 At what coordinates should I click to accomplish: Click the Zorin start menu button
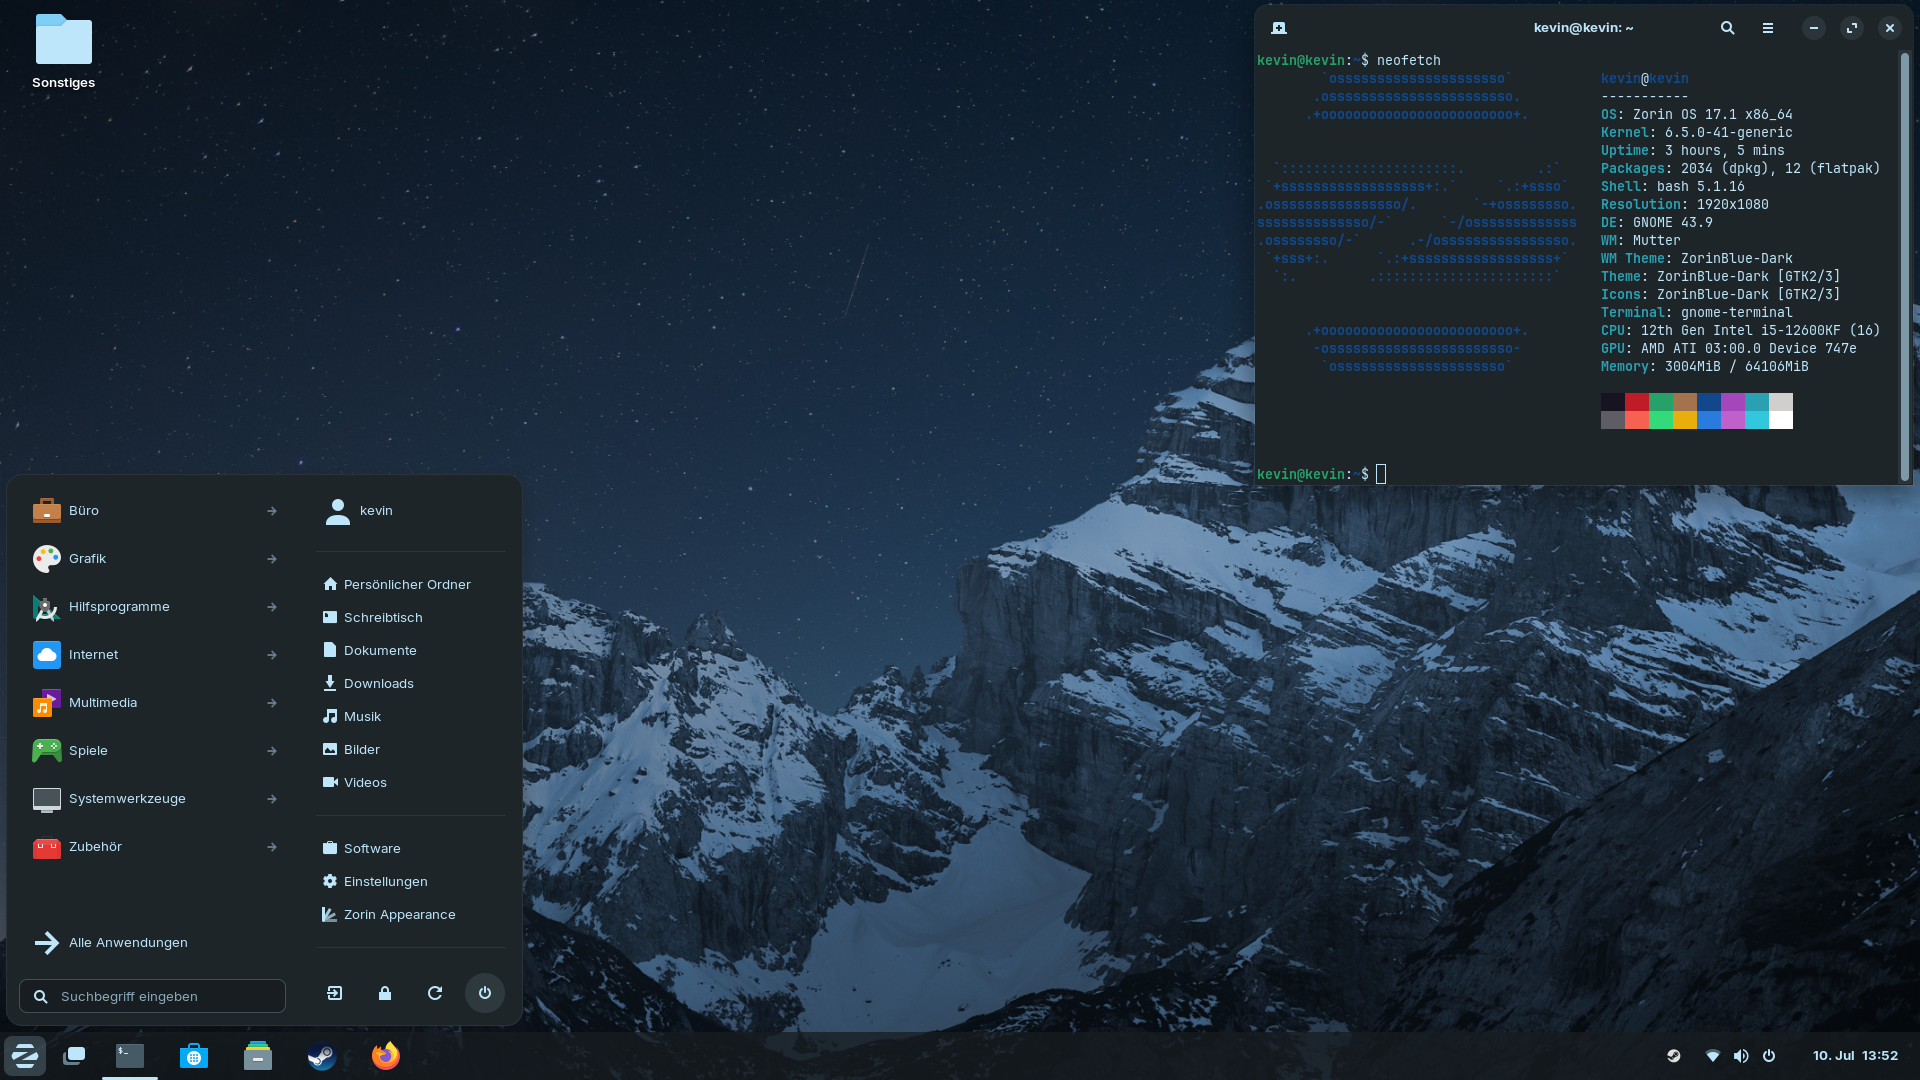click(x=25, y=1056)
